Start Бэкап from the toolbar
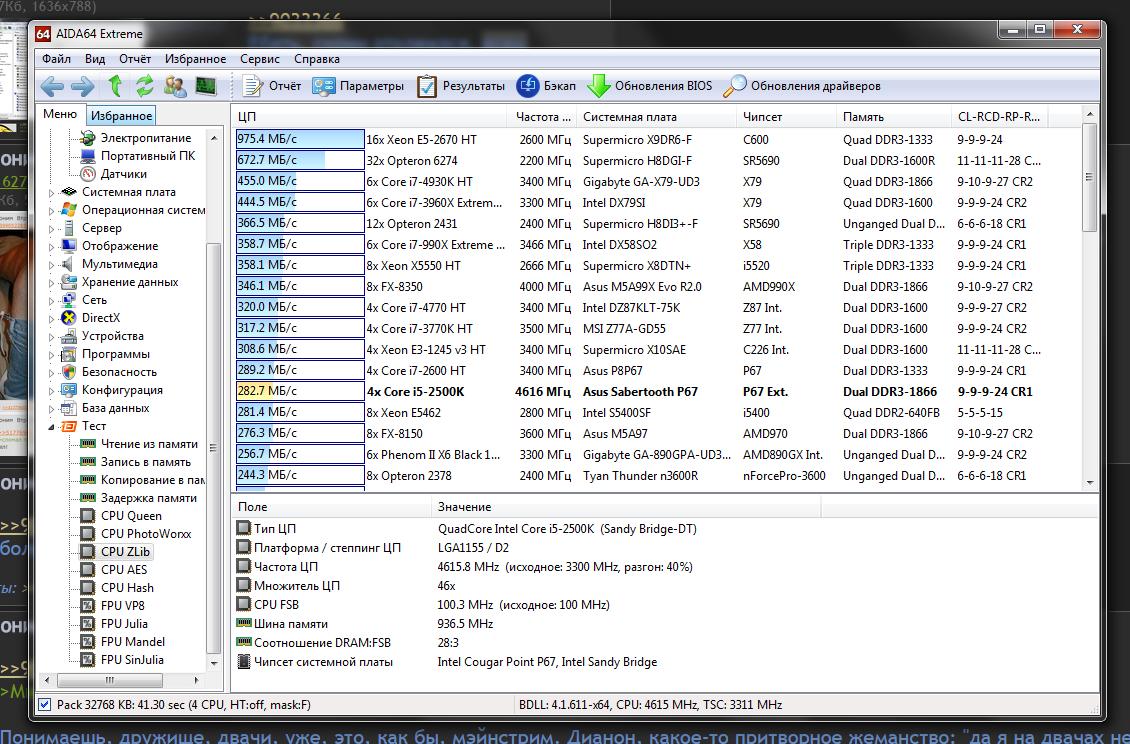1130x744 pixels. pos(546,86)
